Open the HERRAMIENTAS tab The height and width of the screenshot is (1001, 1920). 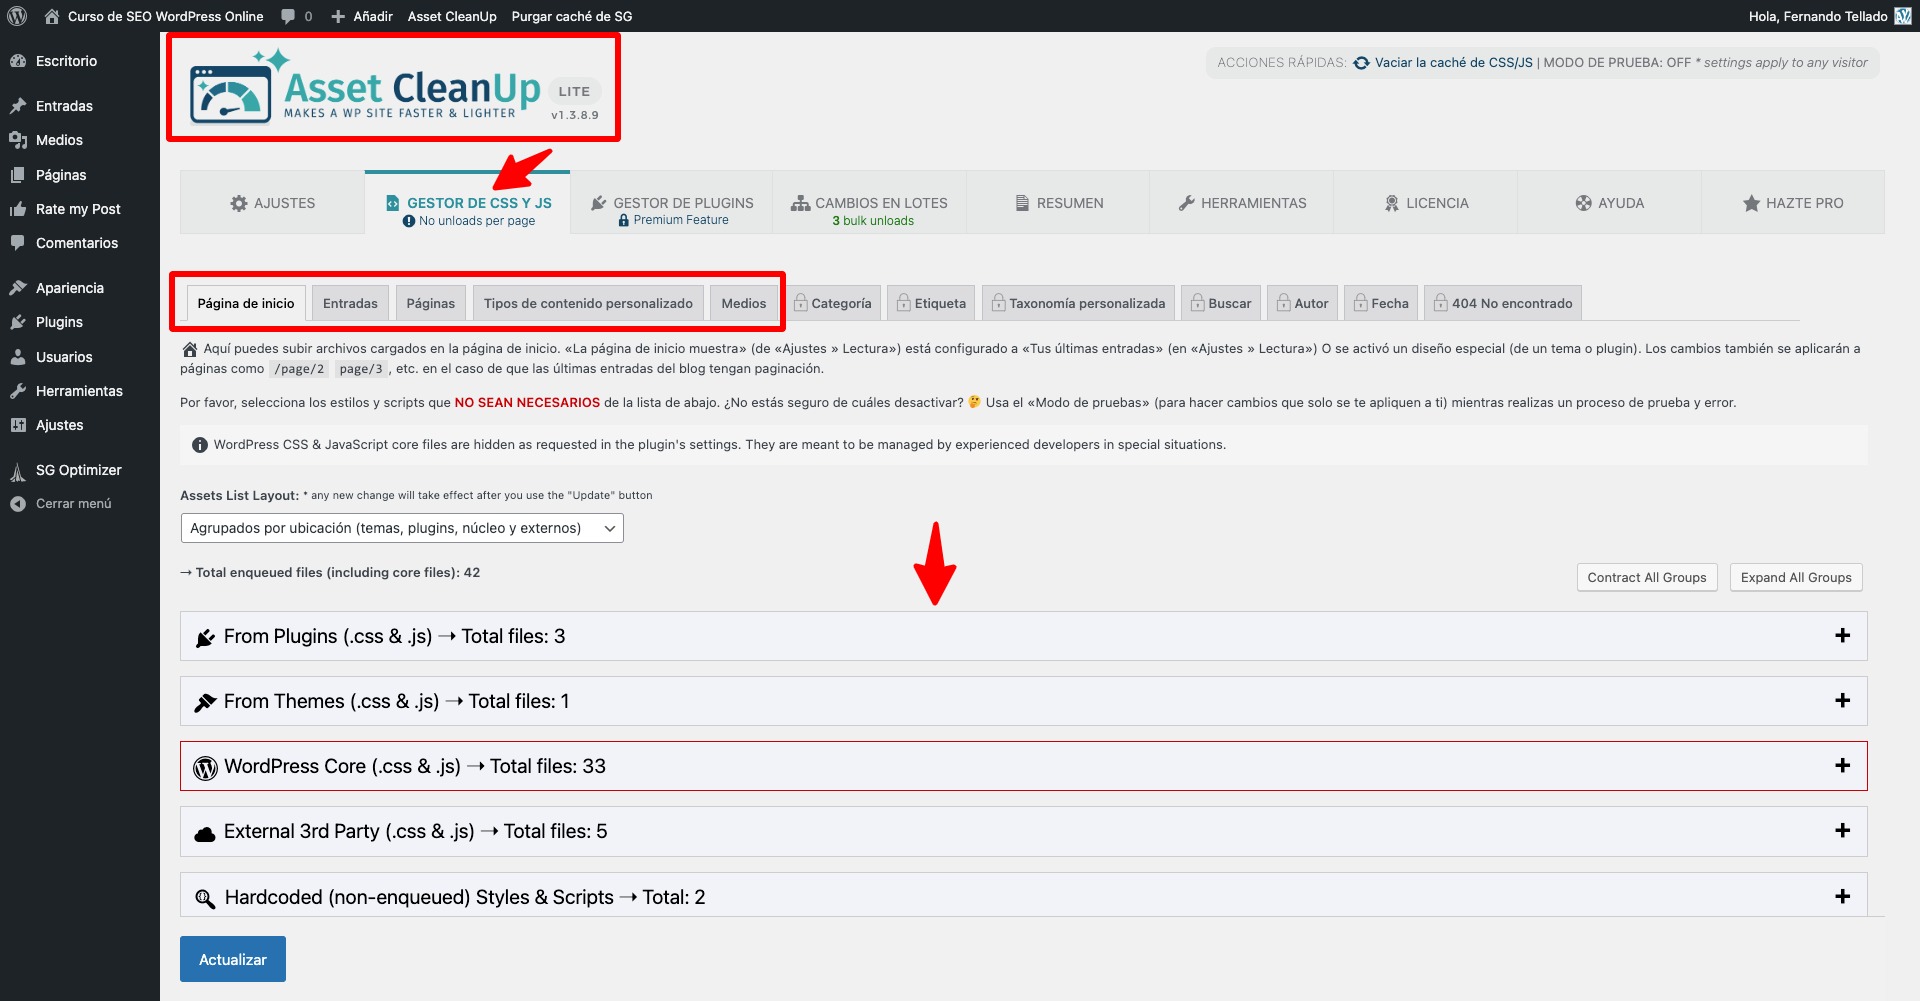(x=1242, y=203)
